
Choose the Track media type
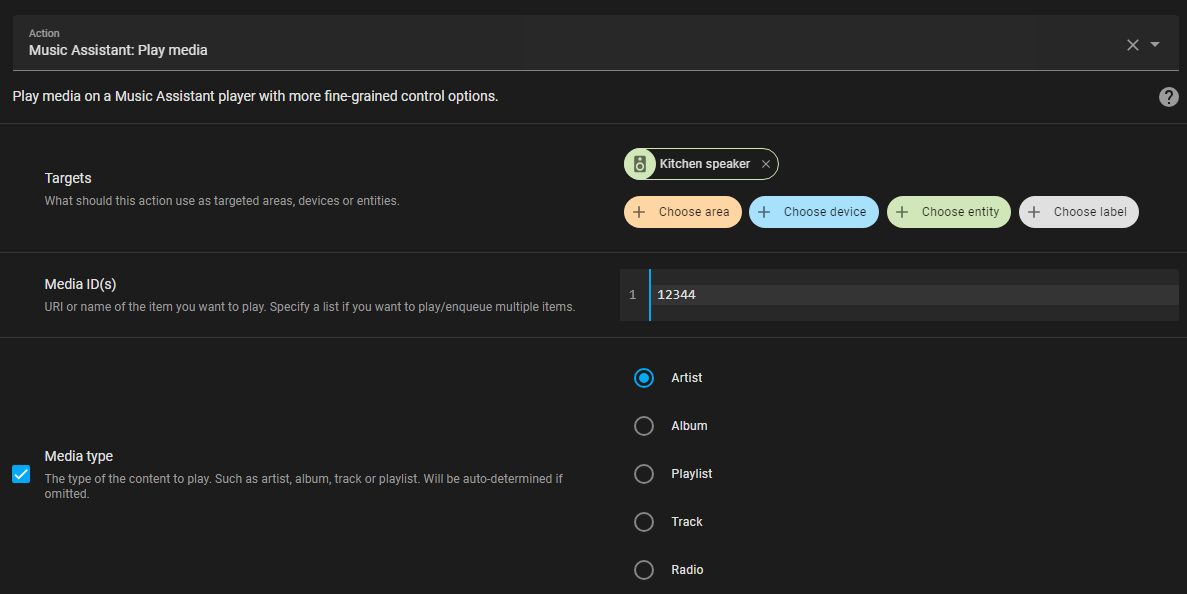644,522
